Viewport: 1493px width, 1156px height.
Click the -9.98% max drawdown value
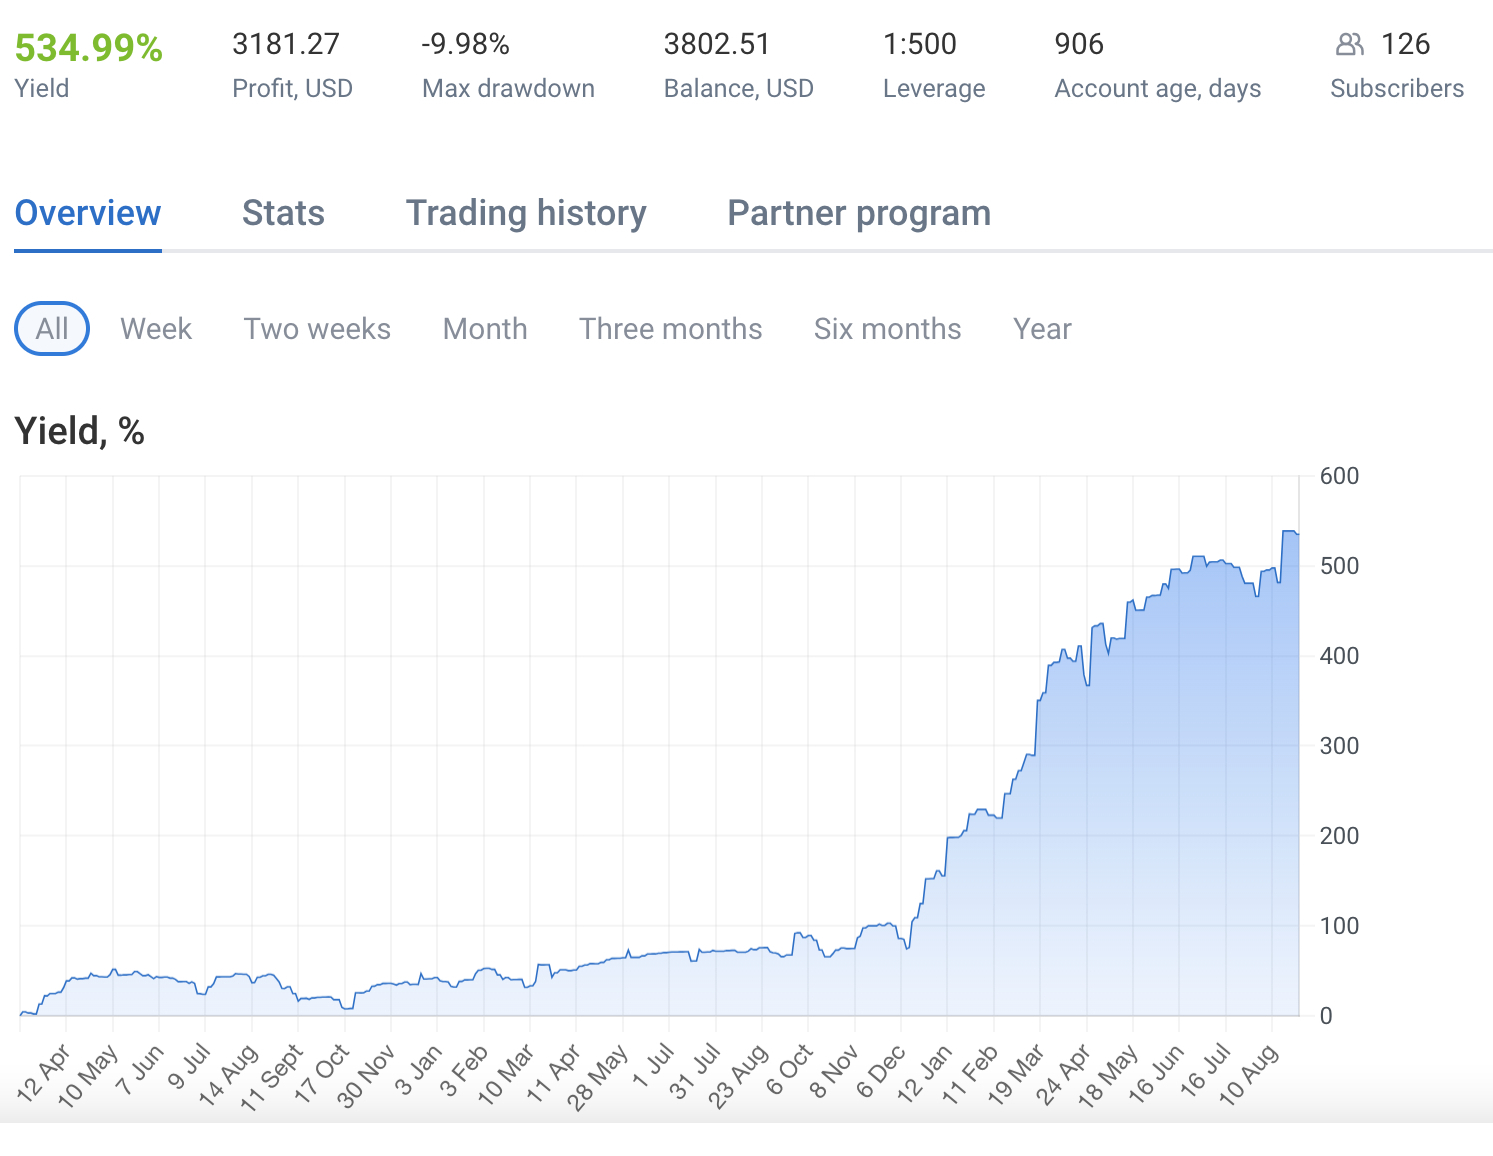(x=465, y=44)
